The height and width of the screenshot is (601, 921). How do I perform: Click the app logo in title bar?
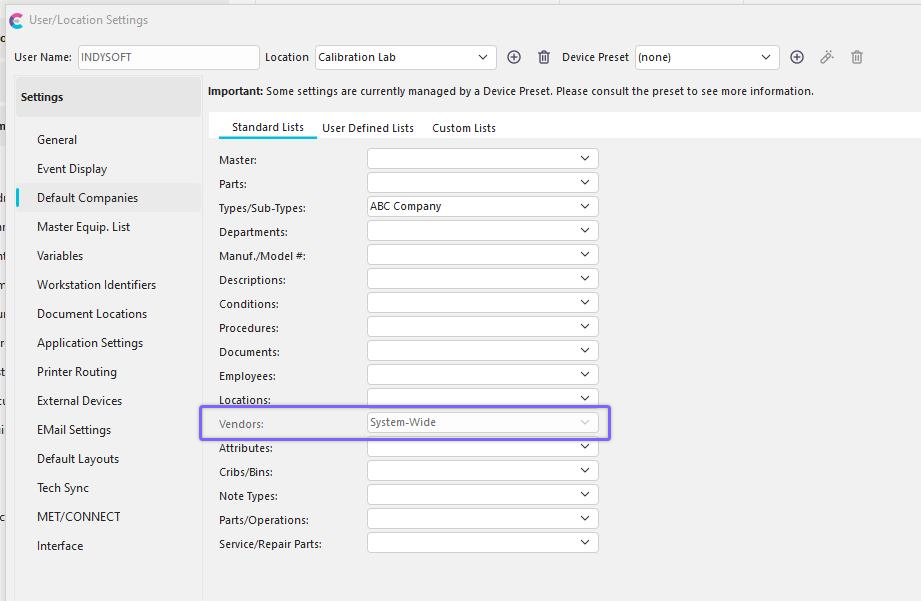16,20
